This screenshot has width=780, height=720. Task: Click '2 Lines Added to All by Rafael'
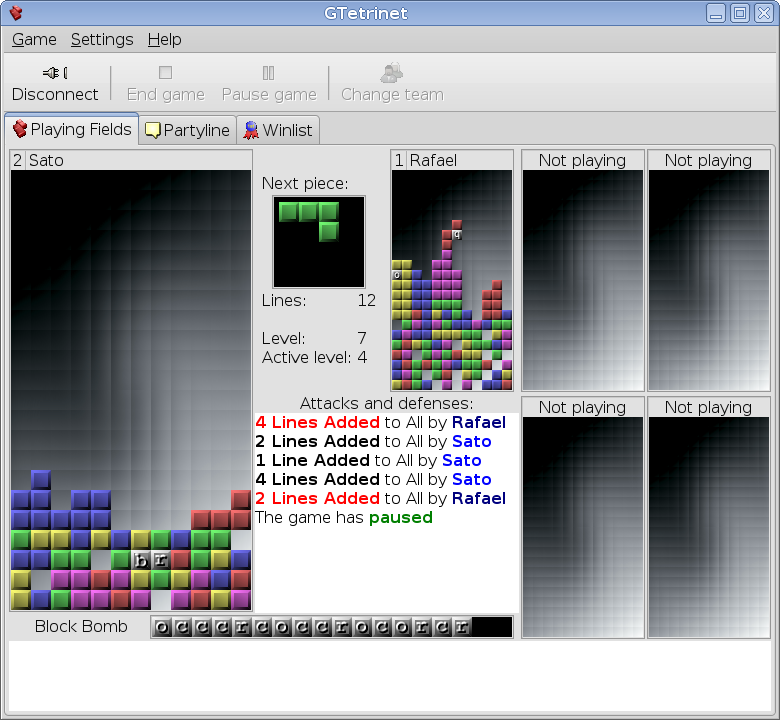[381, 498]
